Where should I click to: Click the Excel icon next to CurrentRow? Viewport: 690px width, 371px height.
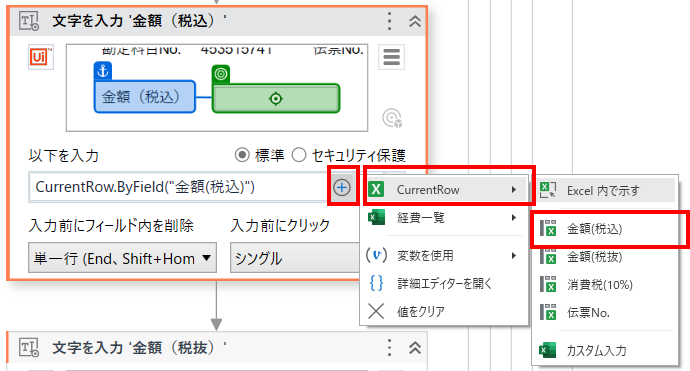tap(376, 190)
